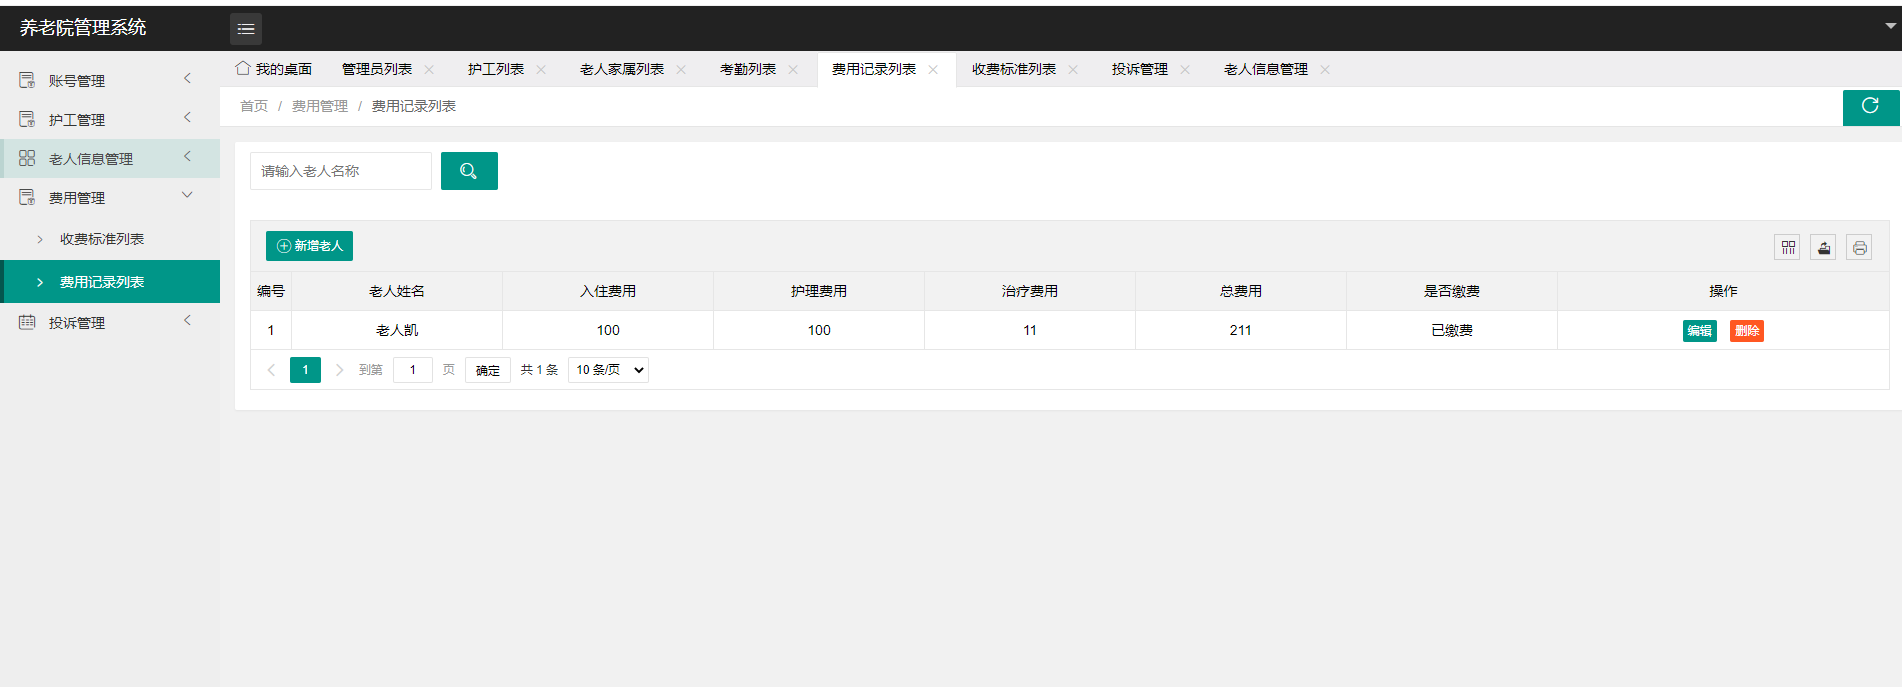The height and width of the screenshot is (687, 1902).
Task: Click the 养老院管理系统 logo title
Action: tap(83, 28)
